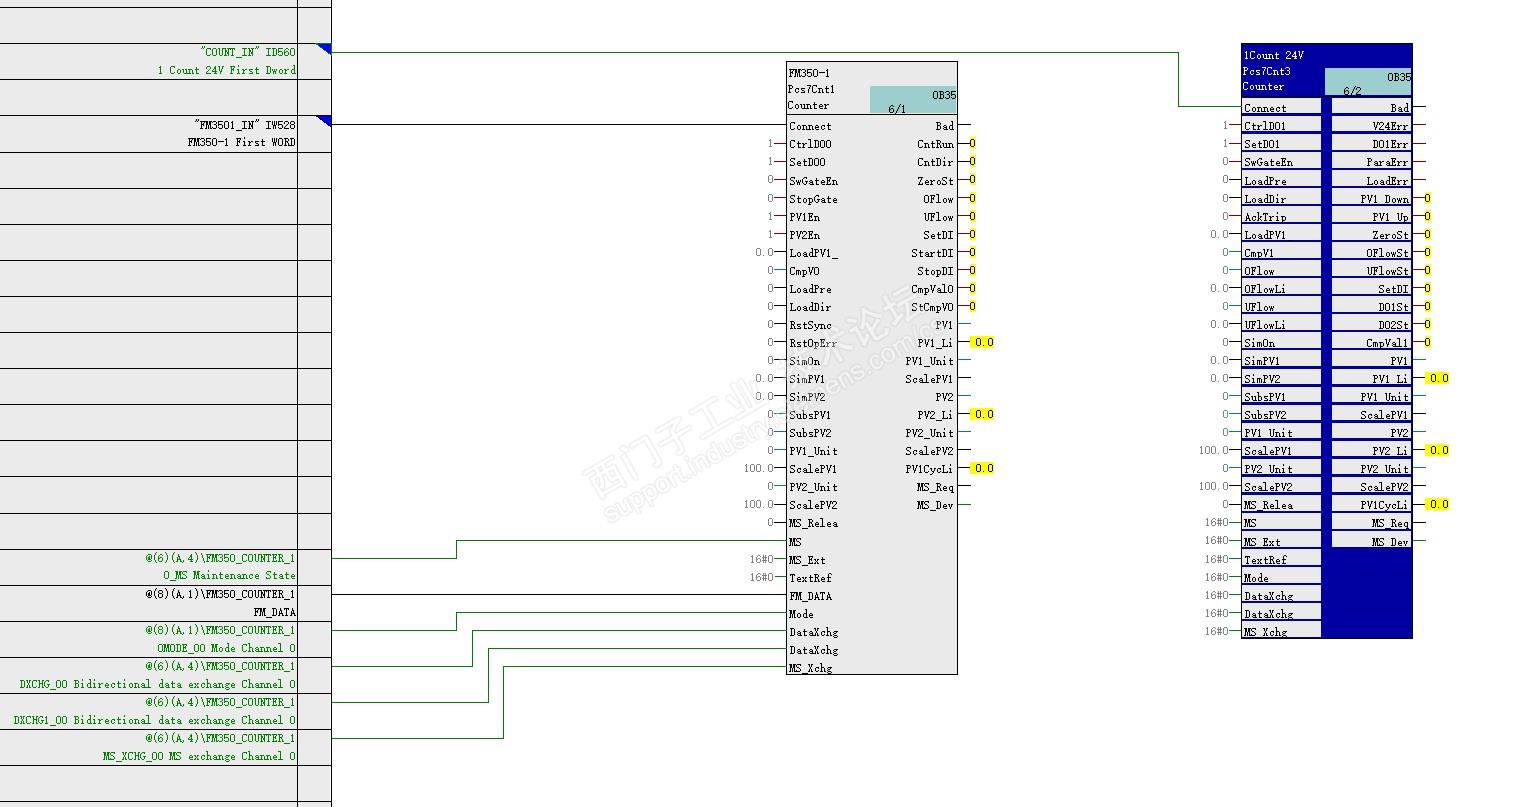Click yellow PV1CycLi value on 1Count block
The image size is (1529, 807).
tap(1437, 504)
